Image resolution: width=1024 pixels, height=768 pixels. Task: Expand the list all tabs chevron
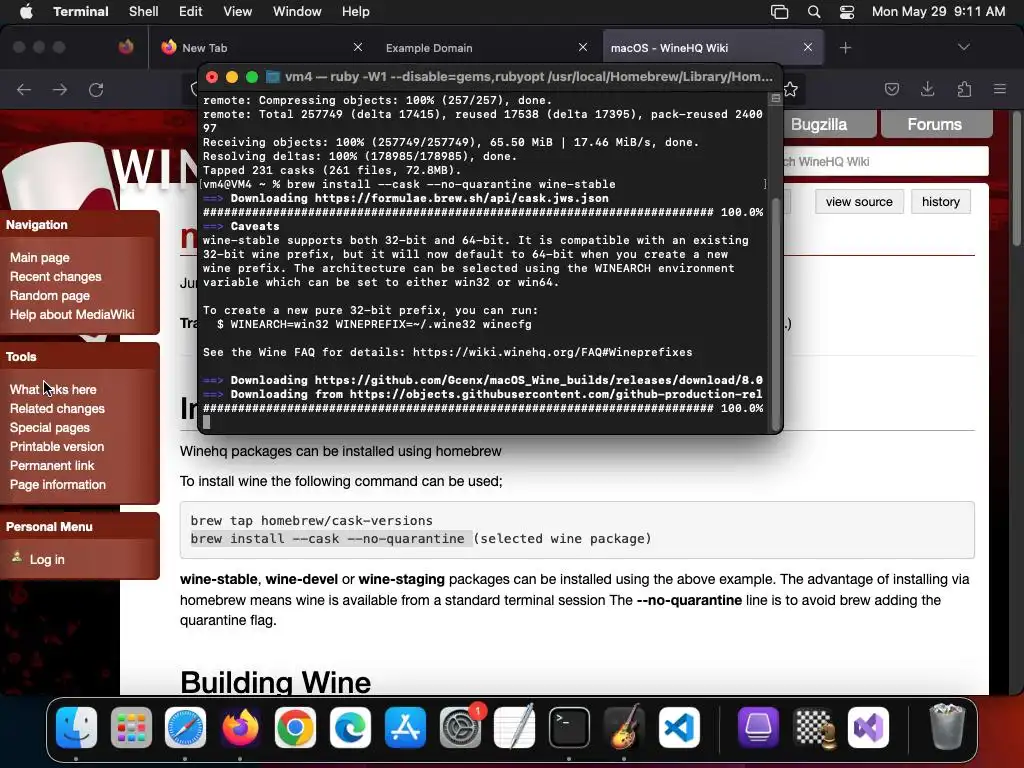coord(964,47)
